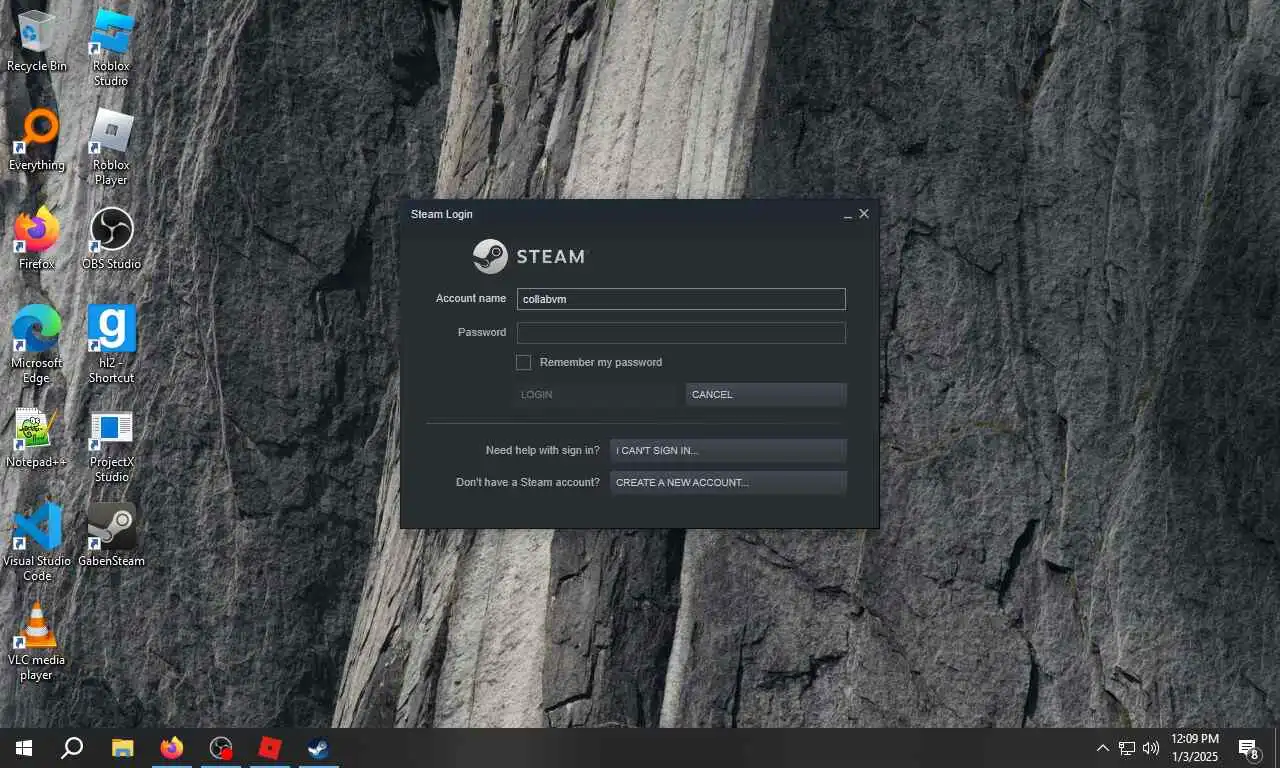Image resolution: width=1280 pixels, height=768 pixels.
Task: Select the ProjectX Studio desktop shortcut
Action: tap(111, 445)
